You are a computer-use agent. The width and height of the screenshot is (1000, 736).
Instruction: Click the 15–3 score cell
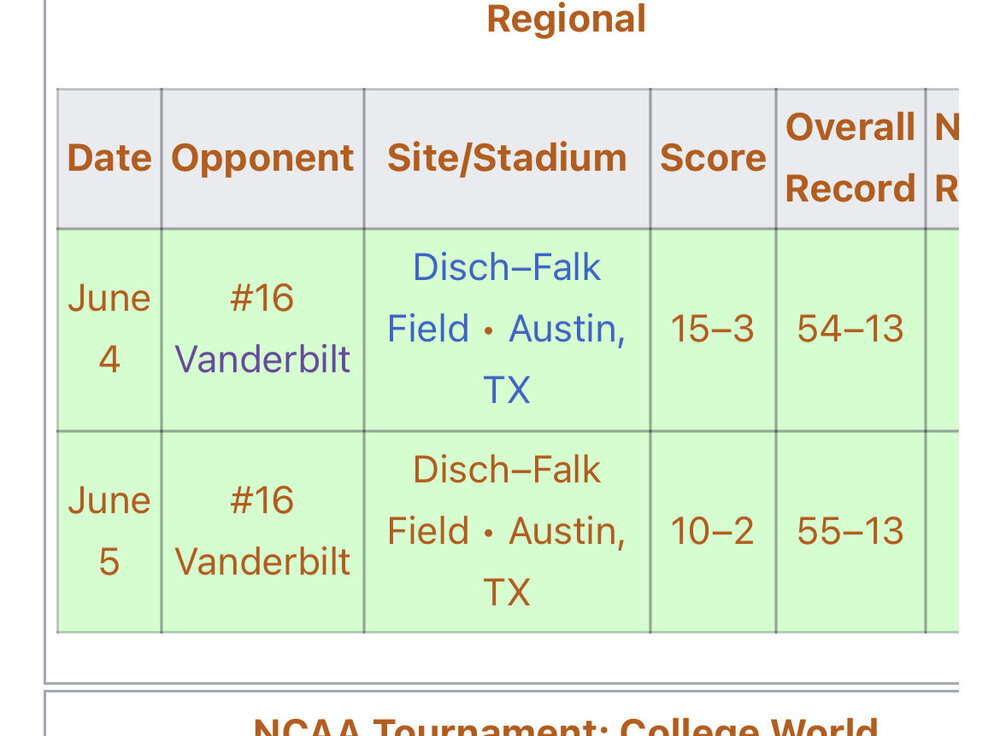(712, 329)
